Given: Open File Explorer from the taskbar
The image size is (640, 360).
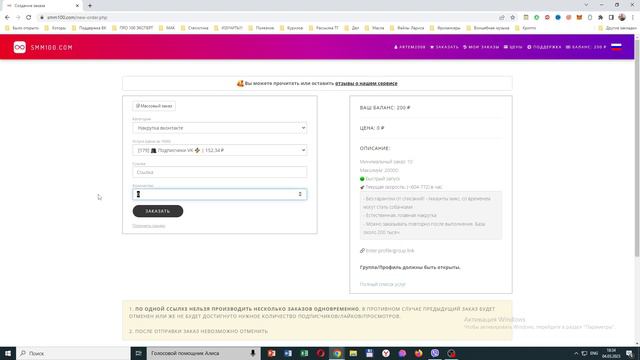Looking at the screenshot, I should pyautogui.click(x=353, y=353).
